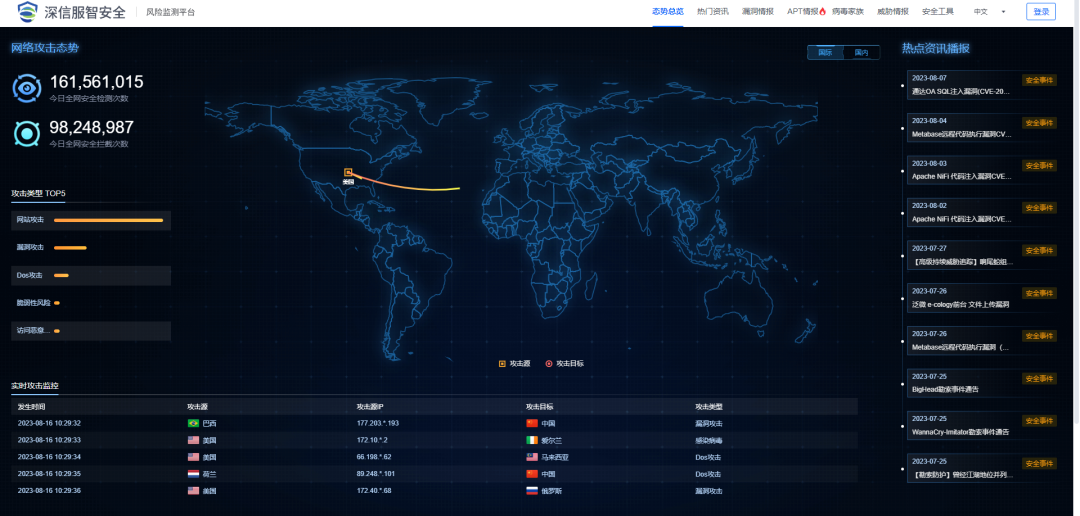Click the China flag in 89.248.*.101 row

pyautogui.click(x=531, y=474)
